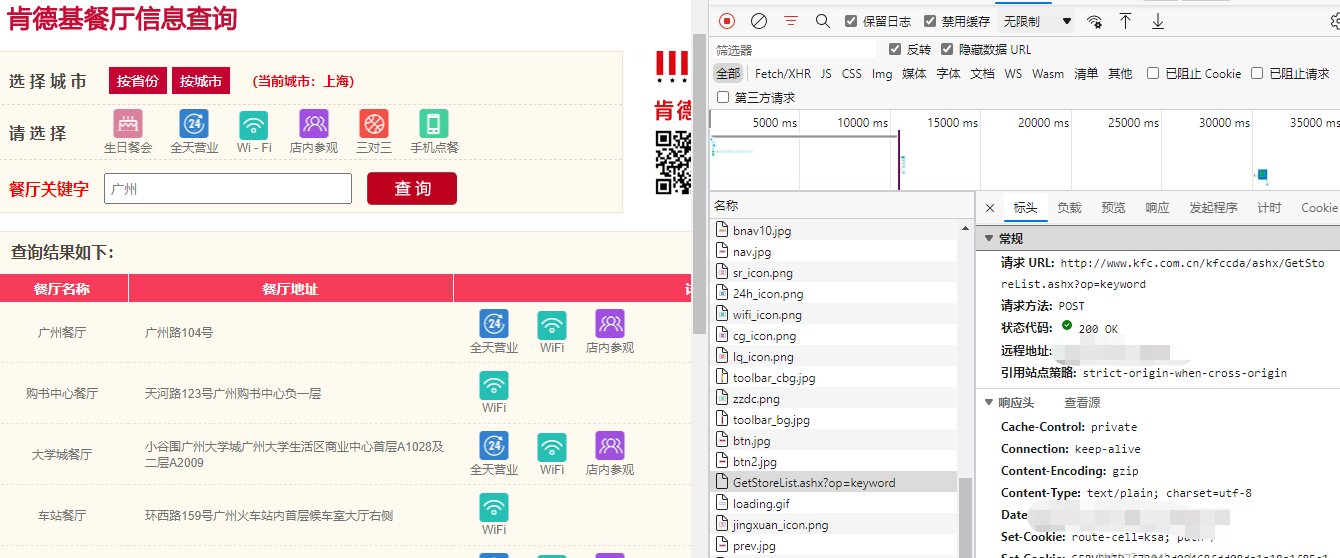Filter requests by Fetch/XHR

783,73
